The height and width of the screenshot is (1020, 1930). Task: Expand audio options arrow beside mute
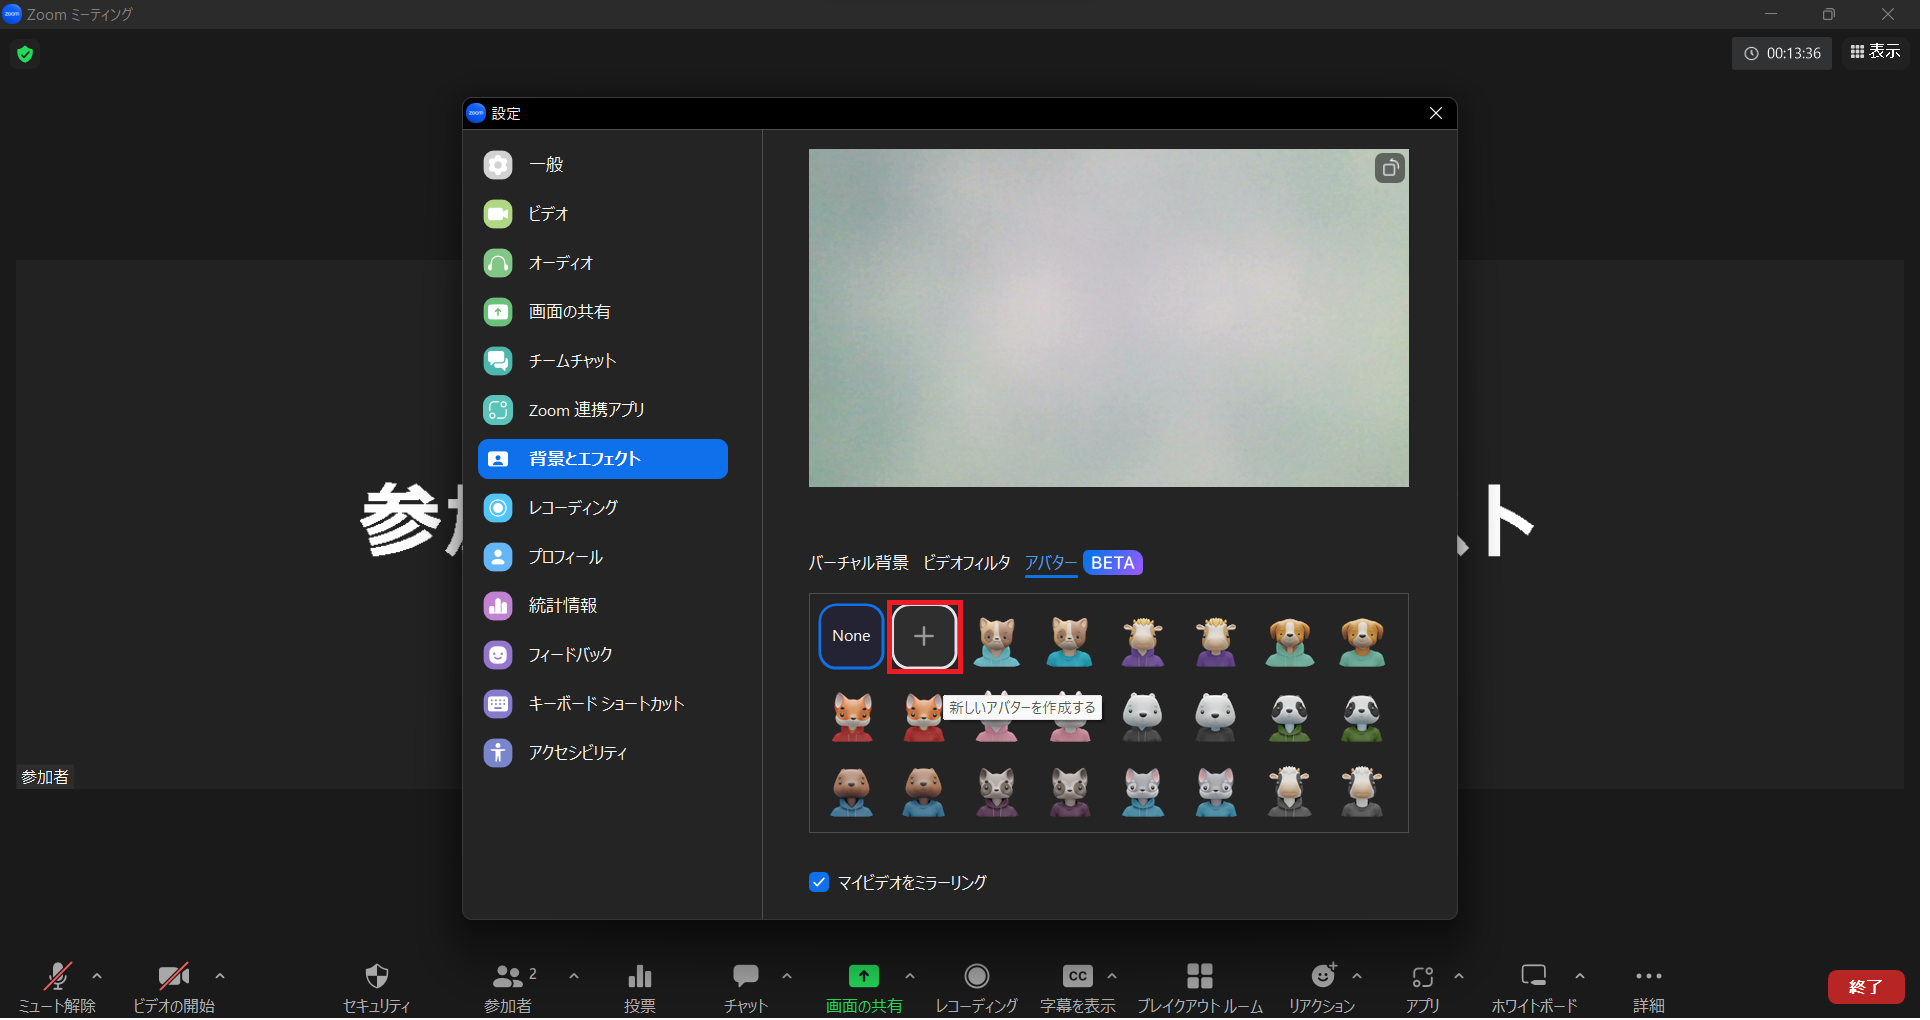(x=97, y=976)
